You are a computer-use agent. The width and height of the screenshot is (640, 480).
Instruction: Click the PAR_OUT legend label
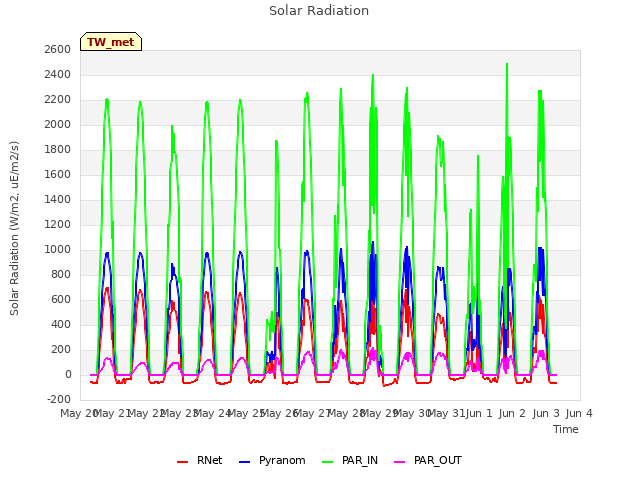click(438, 460)
